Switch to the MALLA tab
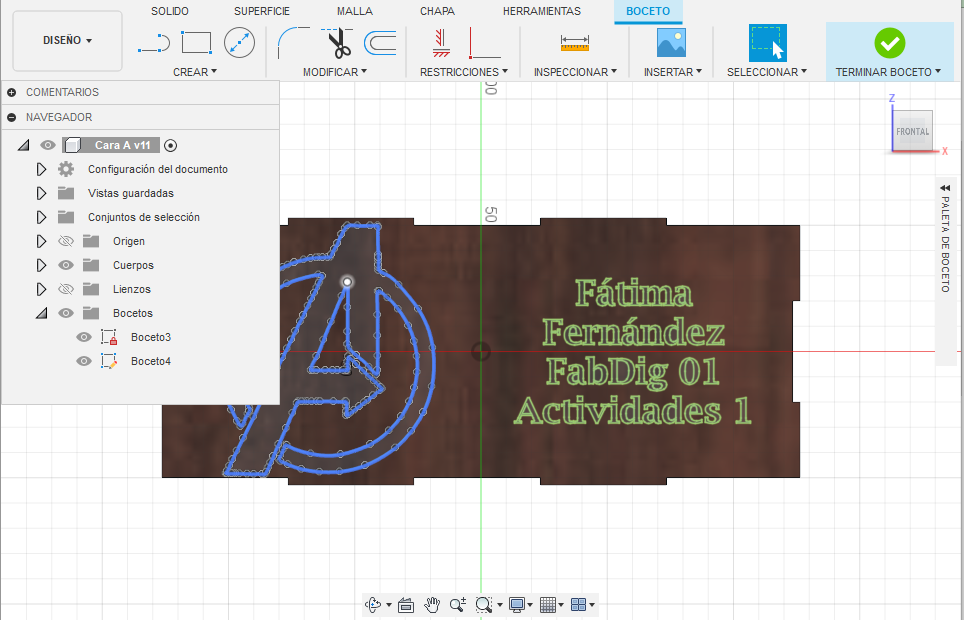Viewport: 964px width, 620px height. coord(355,11)
